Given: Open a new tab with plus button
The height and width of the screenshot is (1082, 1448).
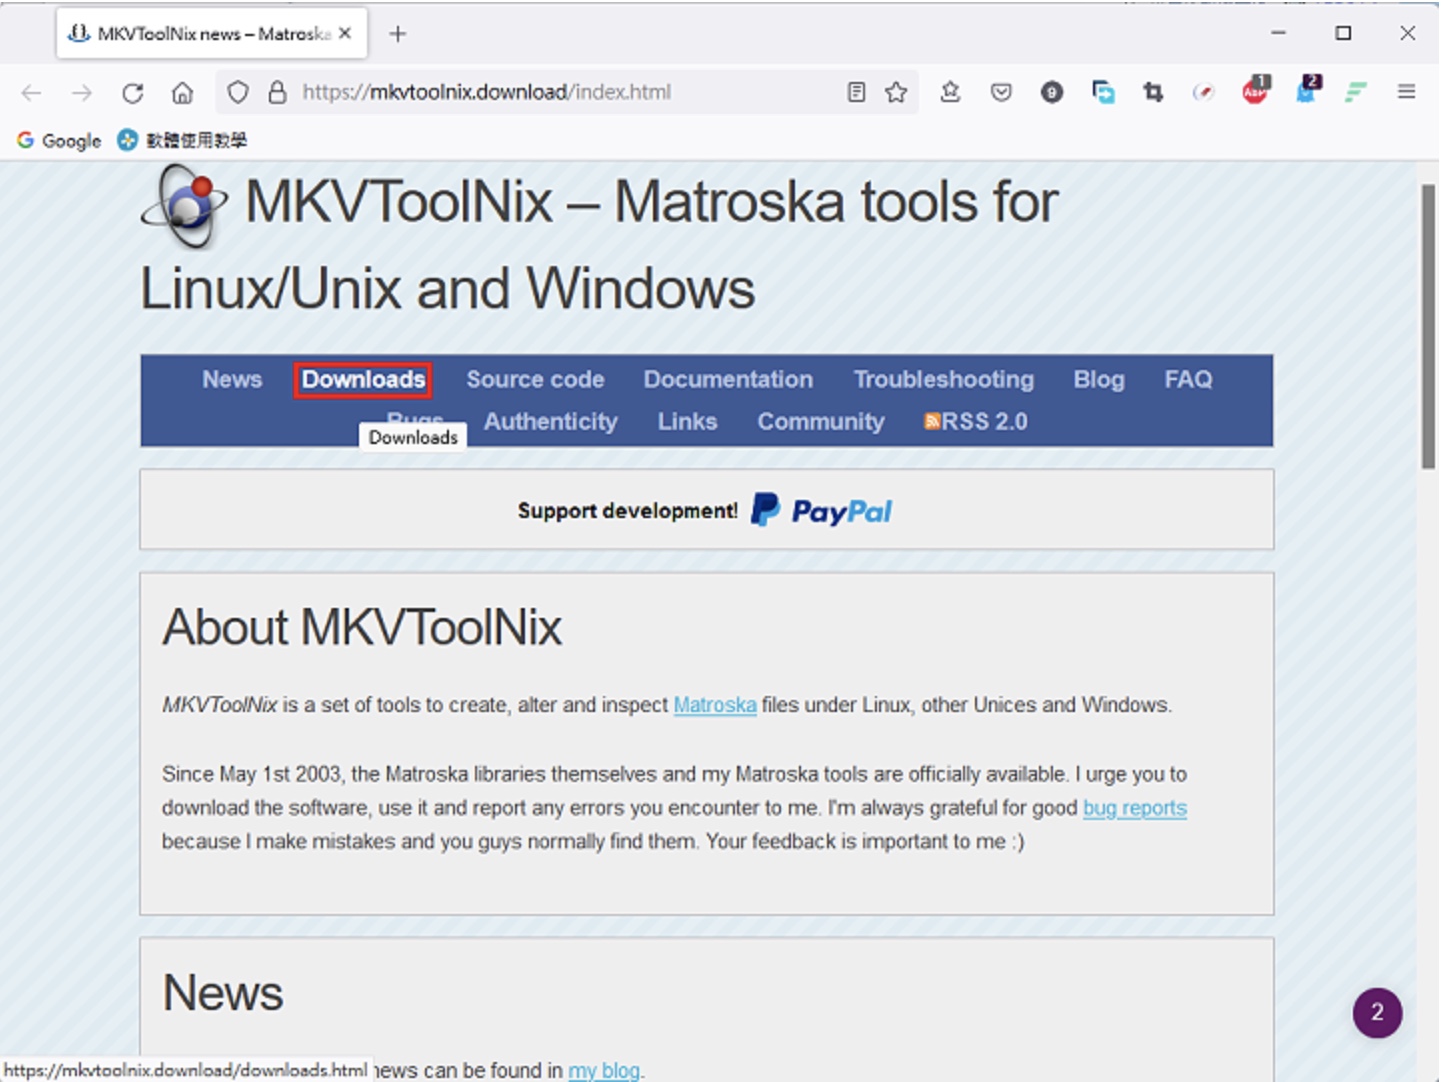Looking at the screenshot, I should tap(398, 34).
